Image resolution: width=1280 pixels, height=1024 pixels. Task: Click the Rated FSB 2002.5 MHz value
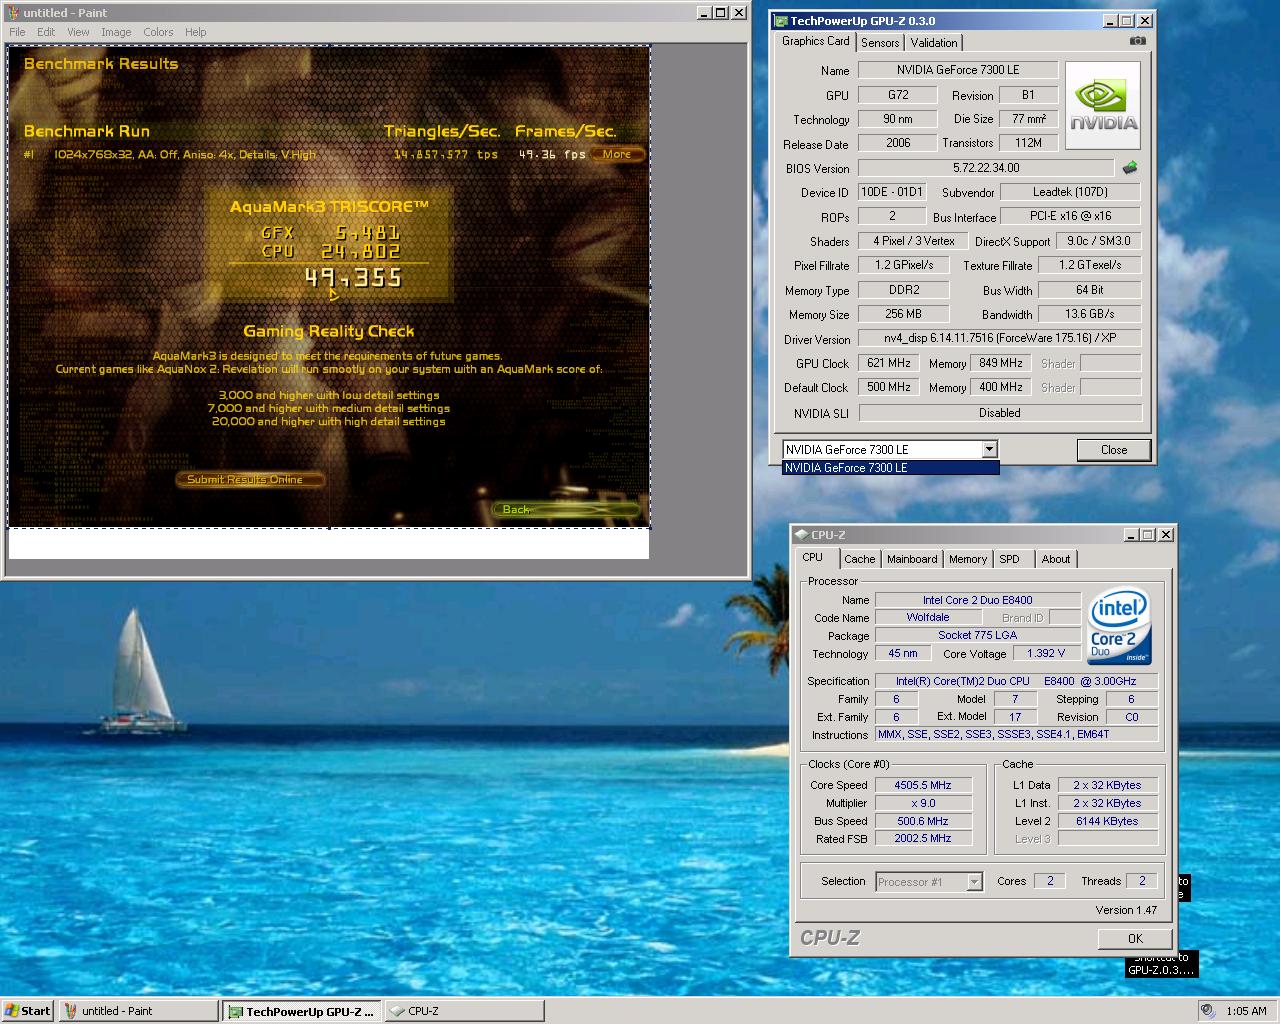click(x=923, y=838)
